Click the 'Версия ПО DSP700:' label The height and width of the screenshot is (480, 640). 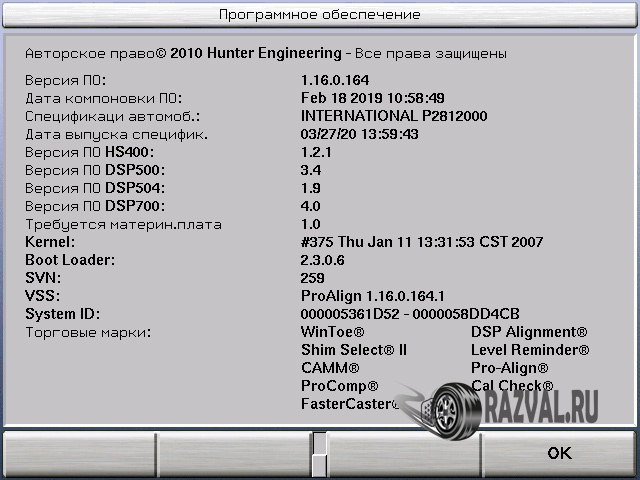[95, 206]
